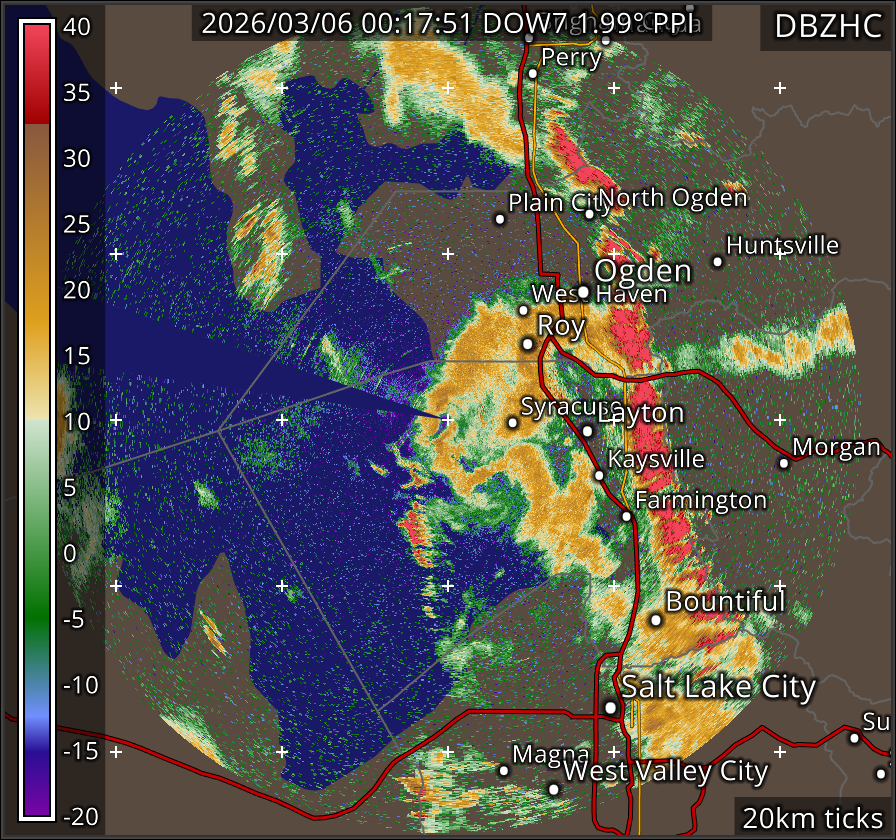Viewport: 896px width, 840px height.
Task: Click the Perry marker dot
Action: click(533, 73)
